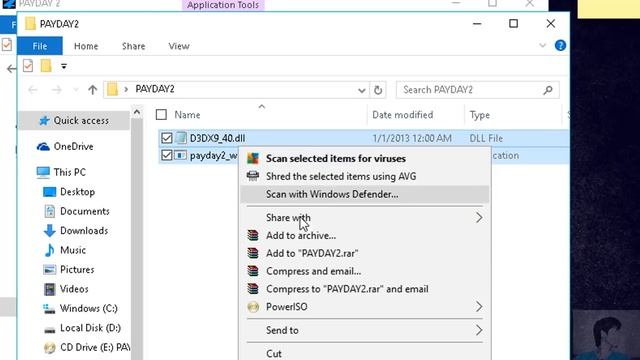The image size is (640, 360).
Task: Open the View ribbon tab
Action: tap(179, 46)
